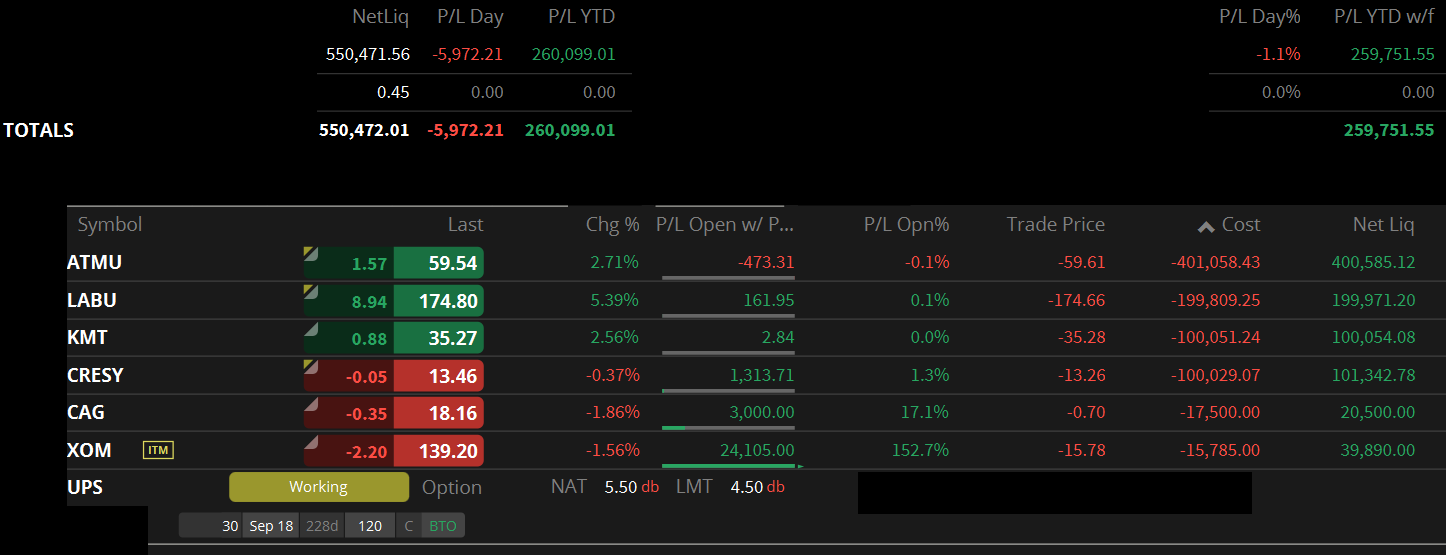1446x555 pixels.
Task: Click the P/L Day header in totals
Action: point(470,16)
